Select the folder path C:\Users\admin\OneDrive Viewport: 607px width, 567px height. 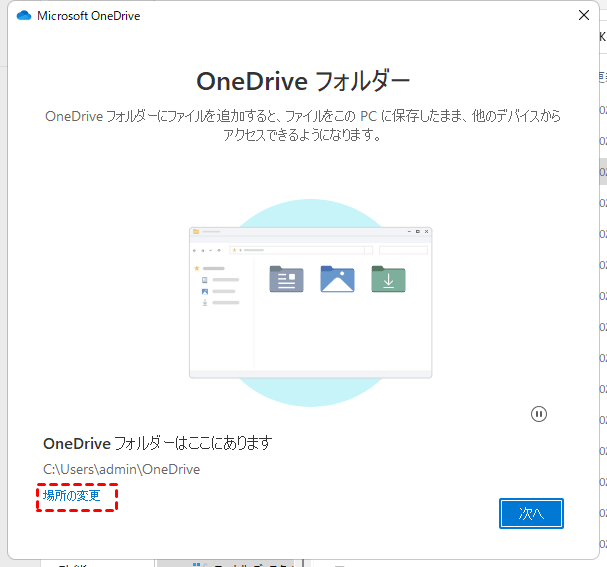click(122, 469)
